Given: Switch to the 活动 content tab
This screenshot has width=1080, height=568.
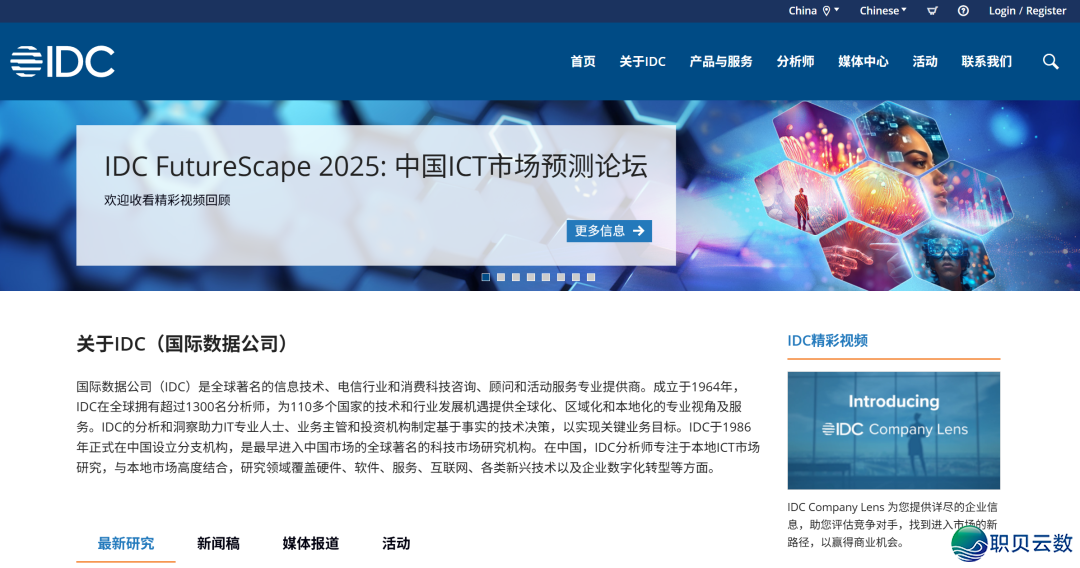Looking at the screenshot, I should click(x=396, y=543).
